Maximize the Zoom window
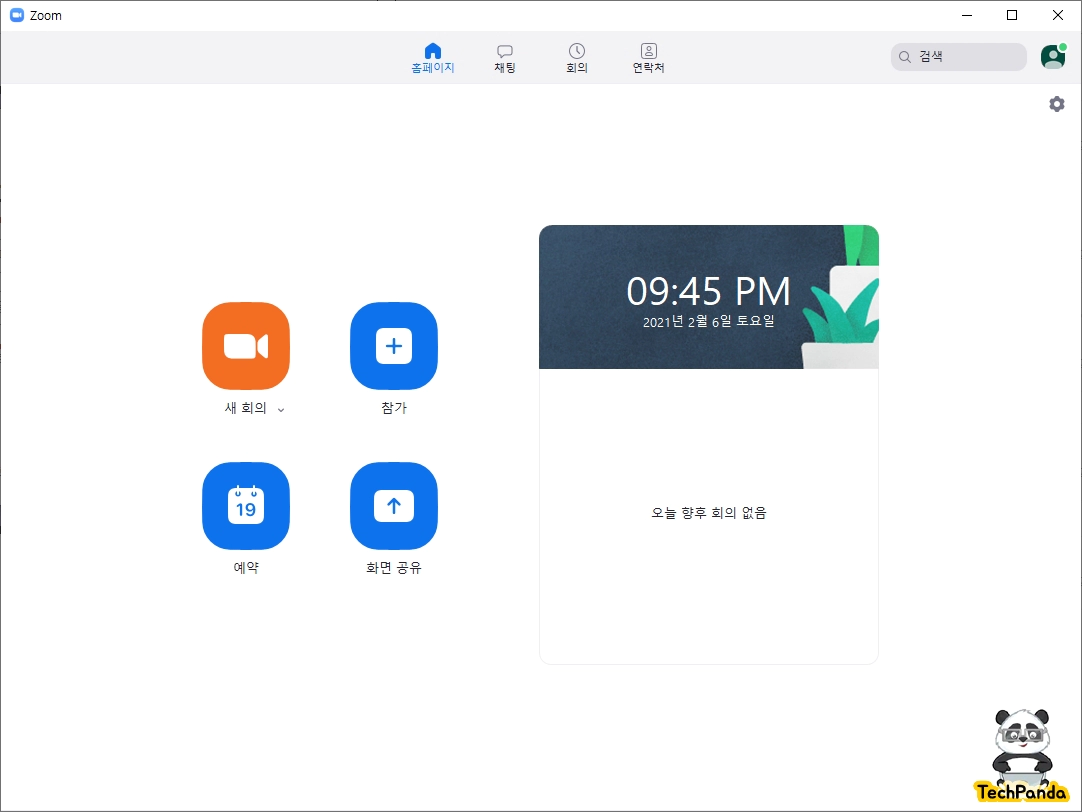Viewport: 1082px width, 812px height. (1012, 15)
